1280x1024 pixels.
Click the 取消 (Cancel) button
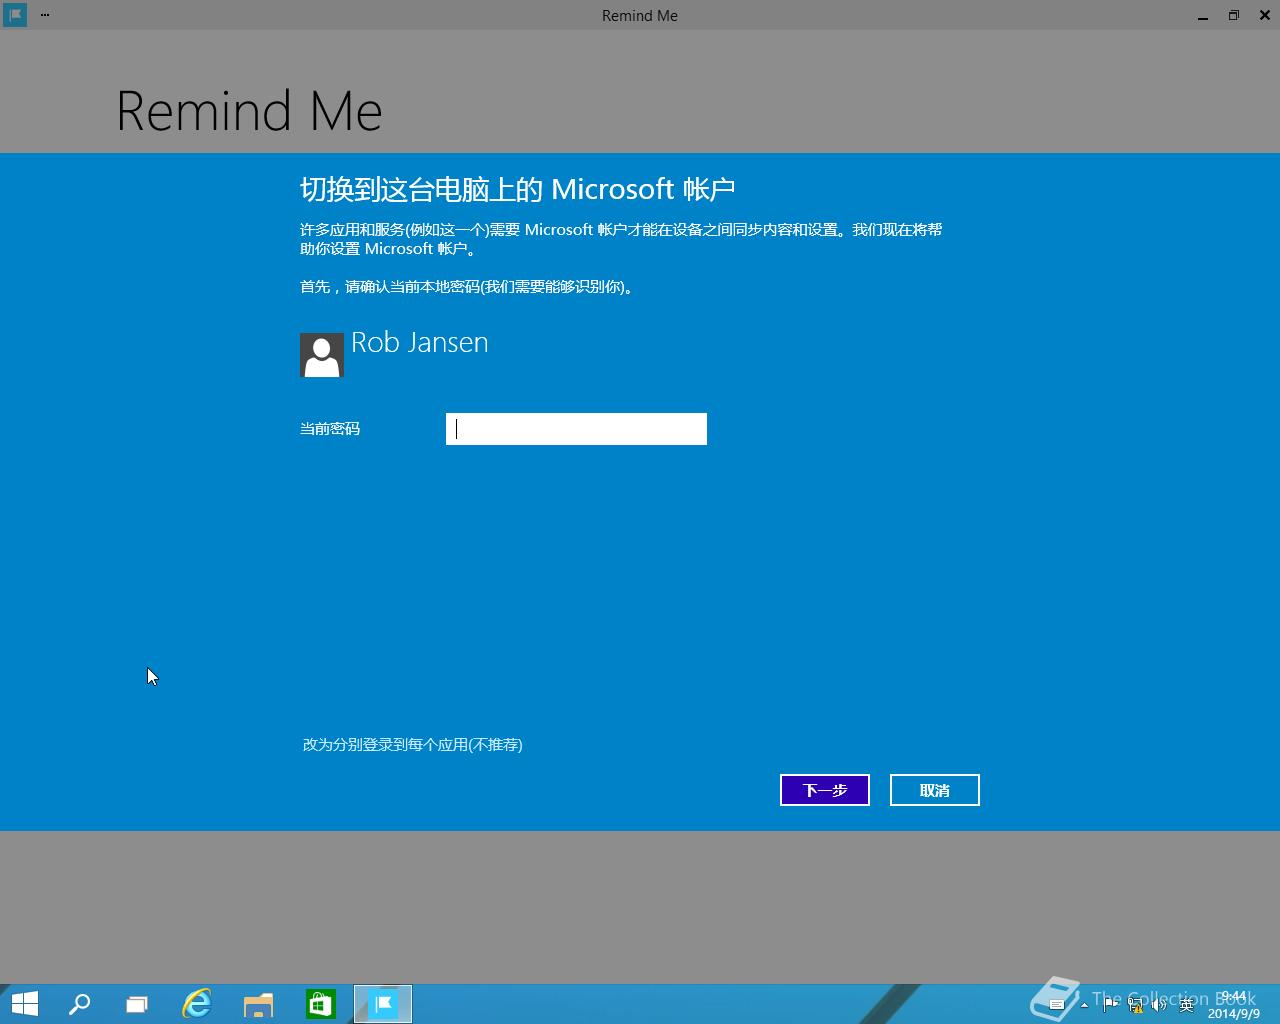[935, 790]
